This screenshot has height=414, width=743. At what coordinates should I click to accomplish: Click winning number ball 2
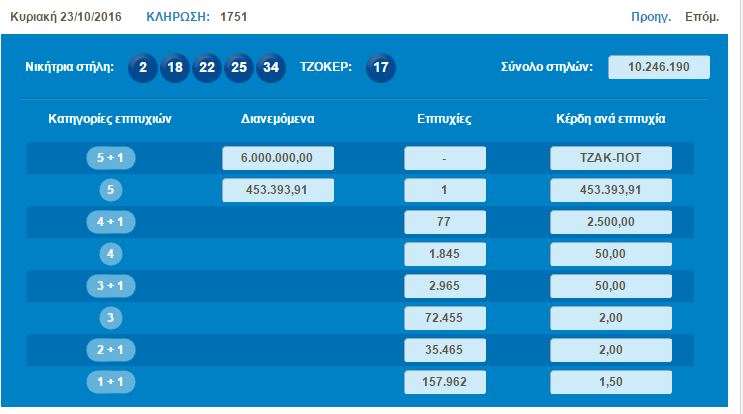point(145,68)
